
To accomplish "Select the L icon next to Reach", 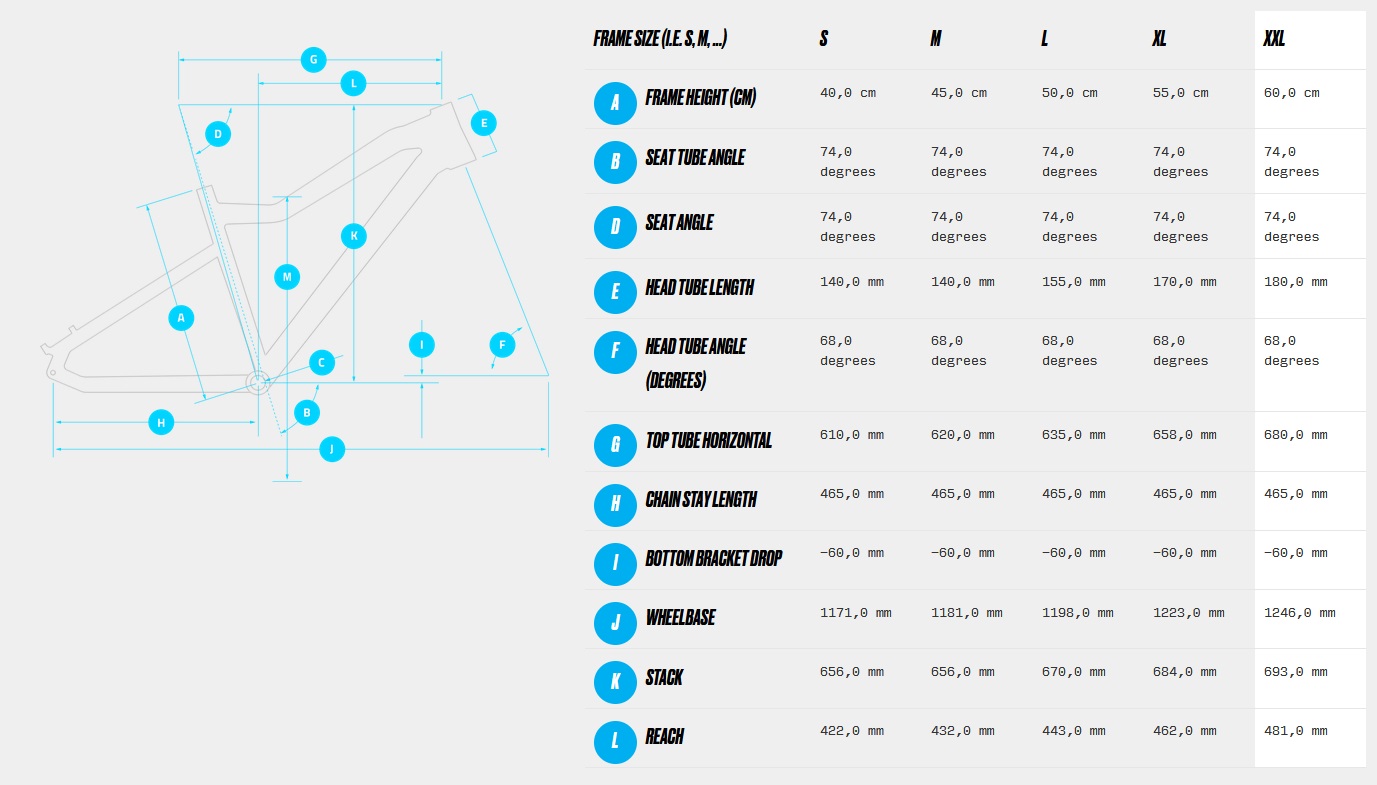I will point(615,741).
